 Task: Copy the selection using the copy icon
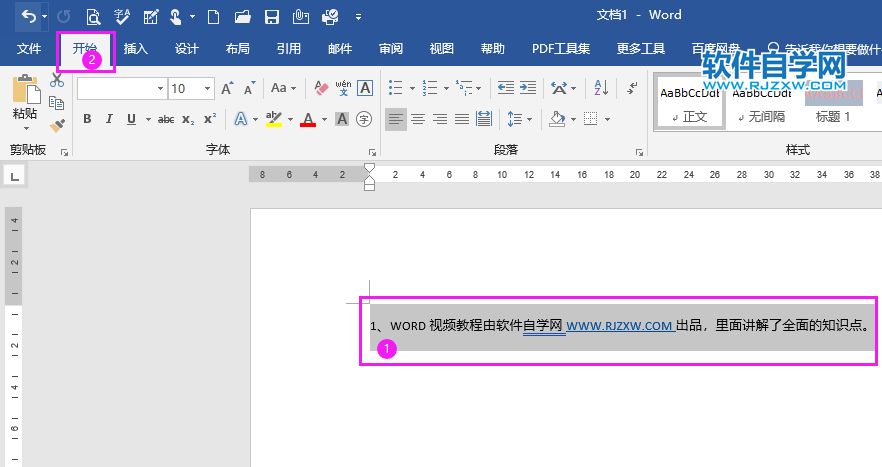click(57, 103)
